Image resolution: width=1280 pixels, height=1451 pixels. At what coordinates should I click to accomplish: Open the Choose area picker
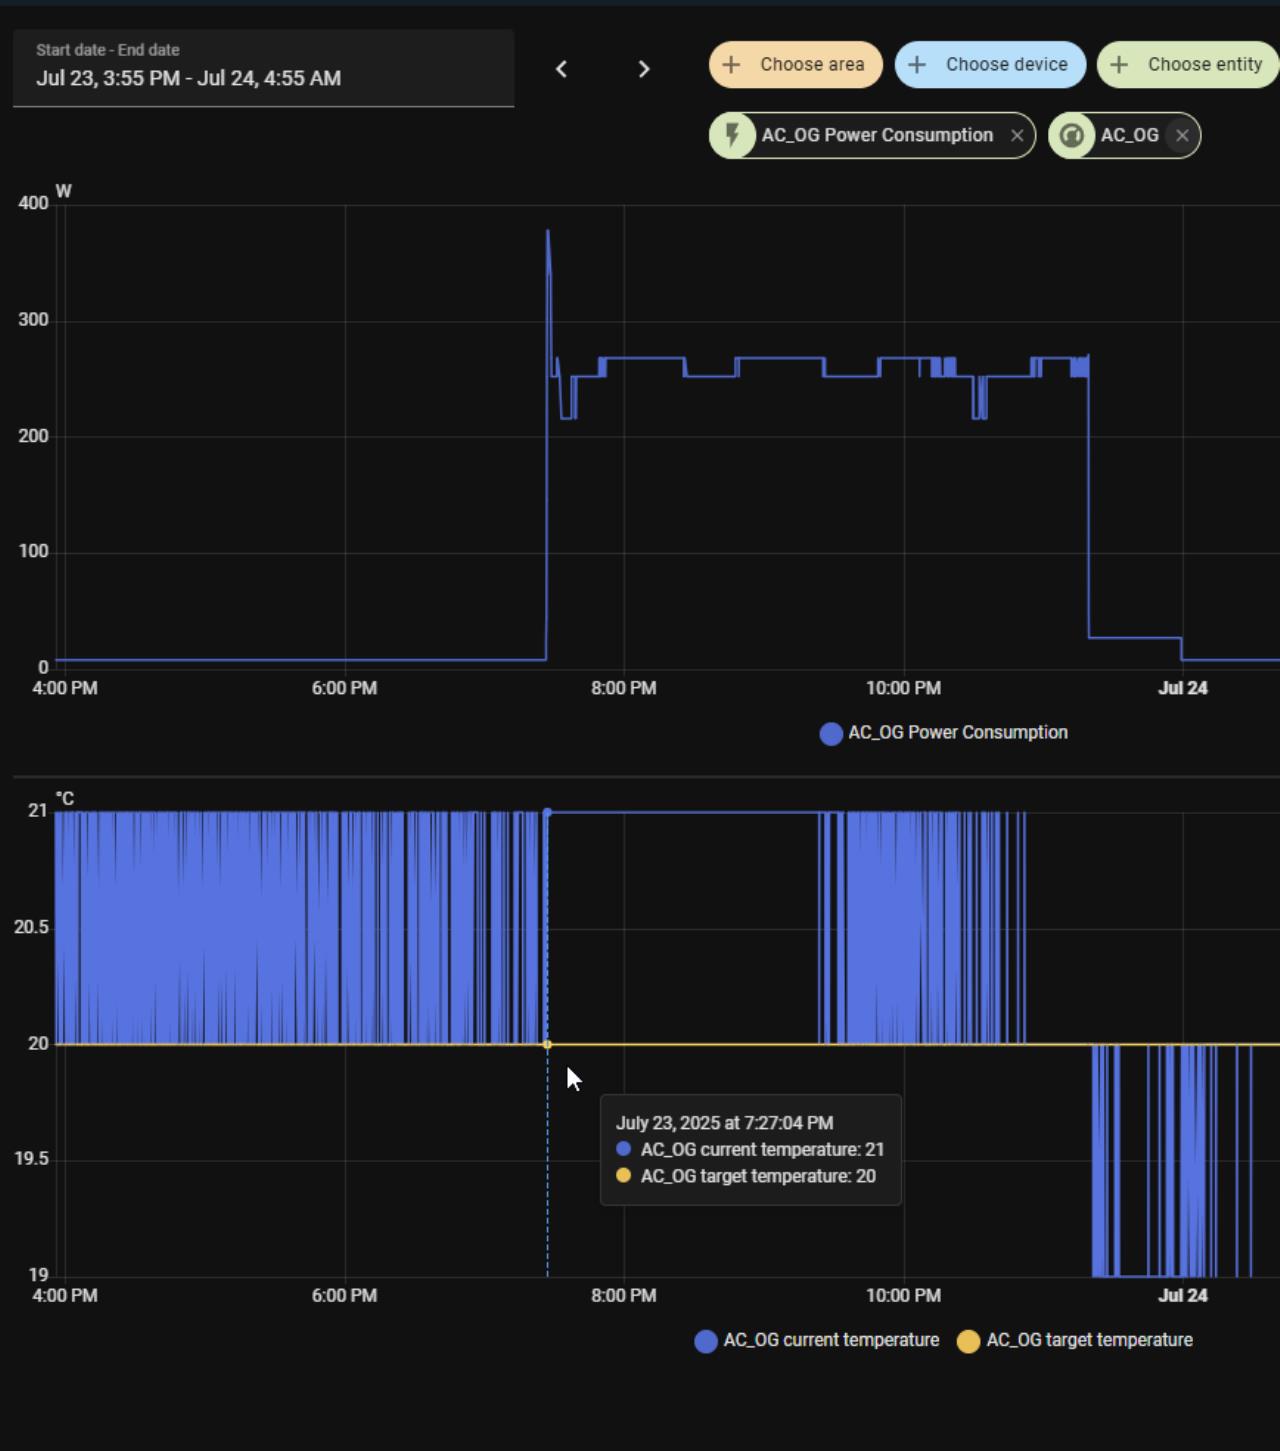coord(811,65)
